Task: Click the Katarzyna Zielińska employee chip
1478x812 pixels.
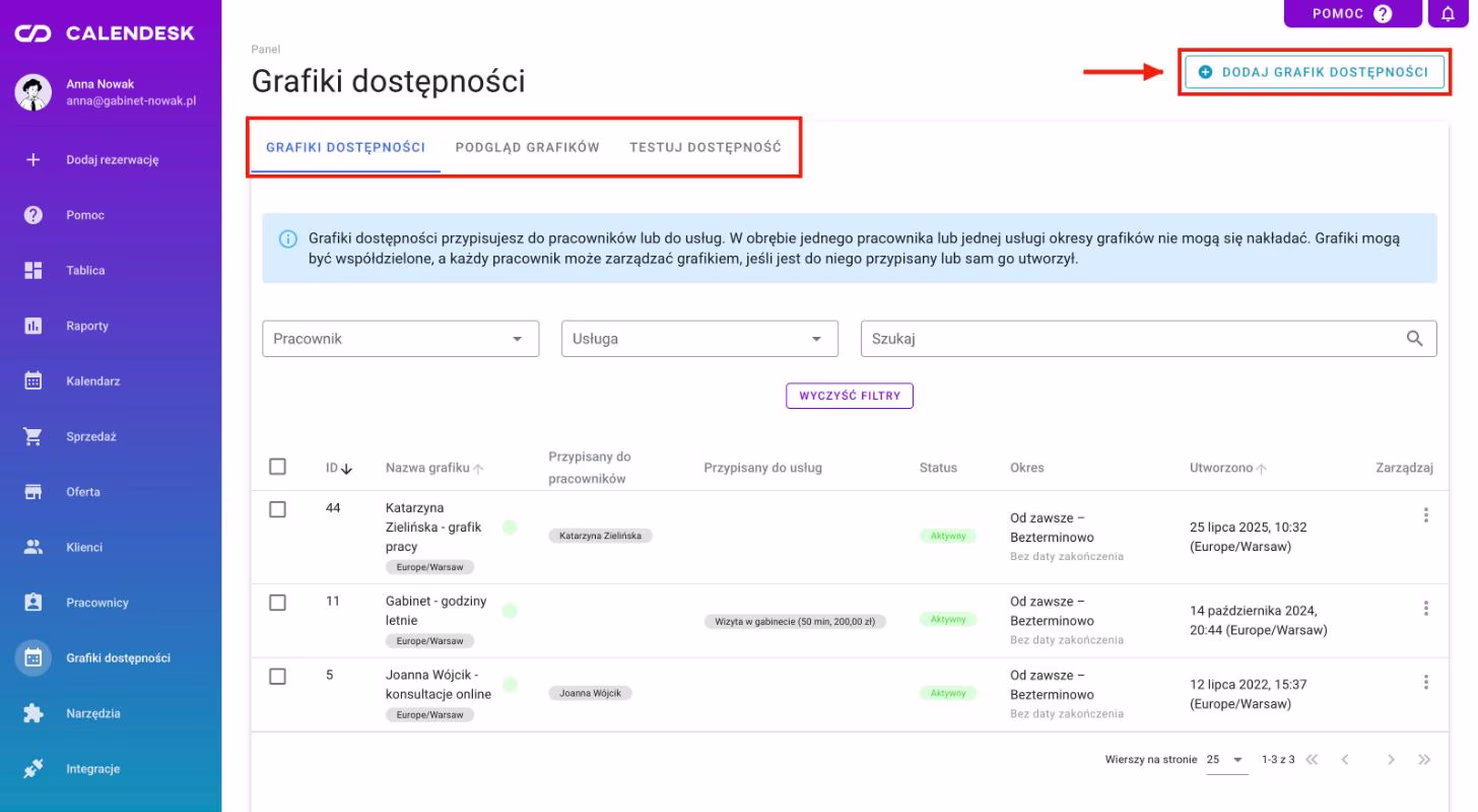Action: (600, 536)
